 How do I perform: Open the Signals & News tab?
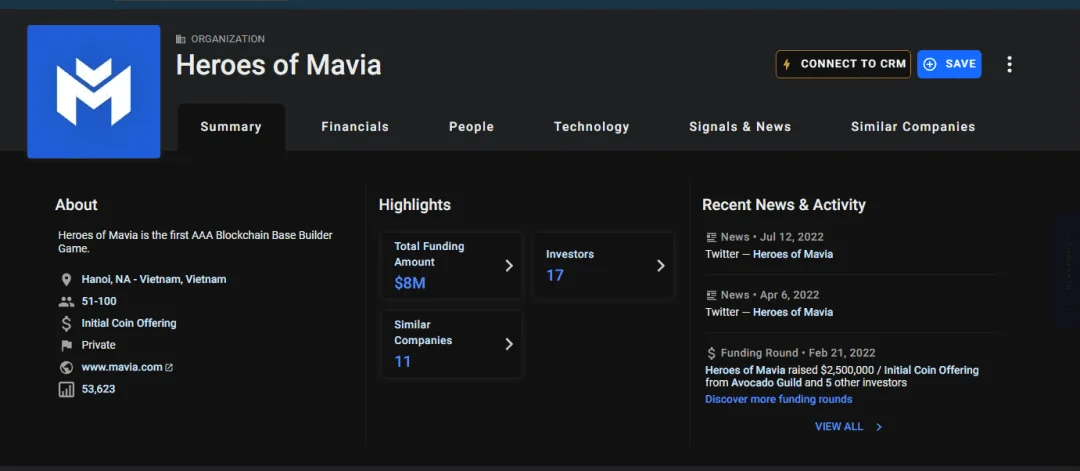(740, 127)
